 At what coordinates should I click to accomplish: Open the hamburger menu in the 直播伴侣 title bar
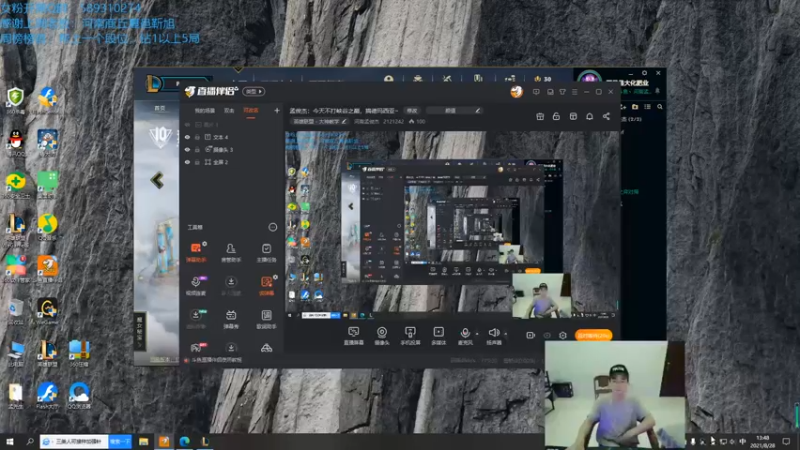[x=574, y=92]
